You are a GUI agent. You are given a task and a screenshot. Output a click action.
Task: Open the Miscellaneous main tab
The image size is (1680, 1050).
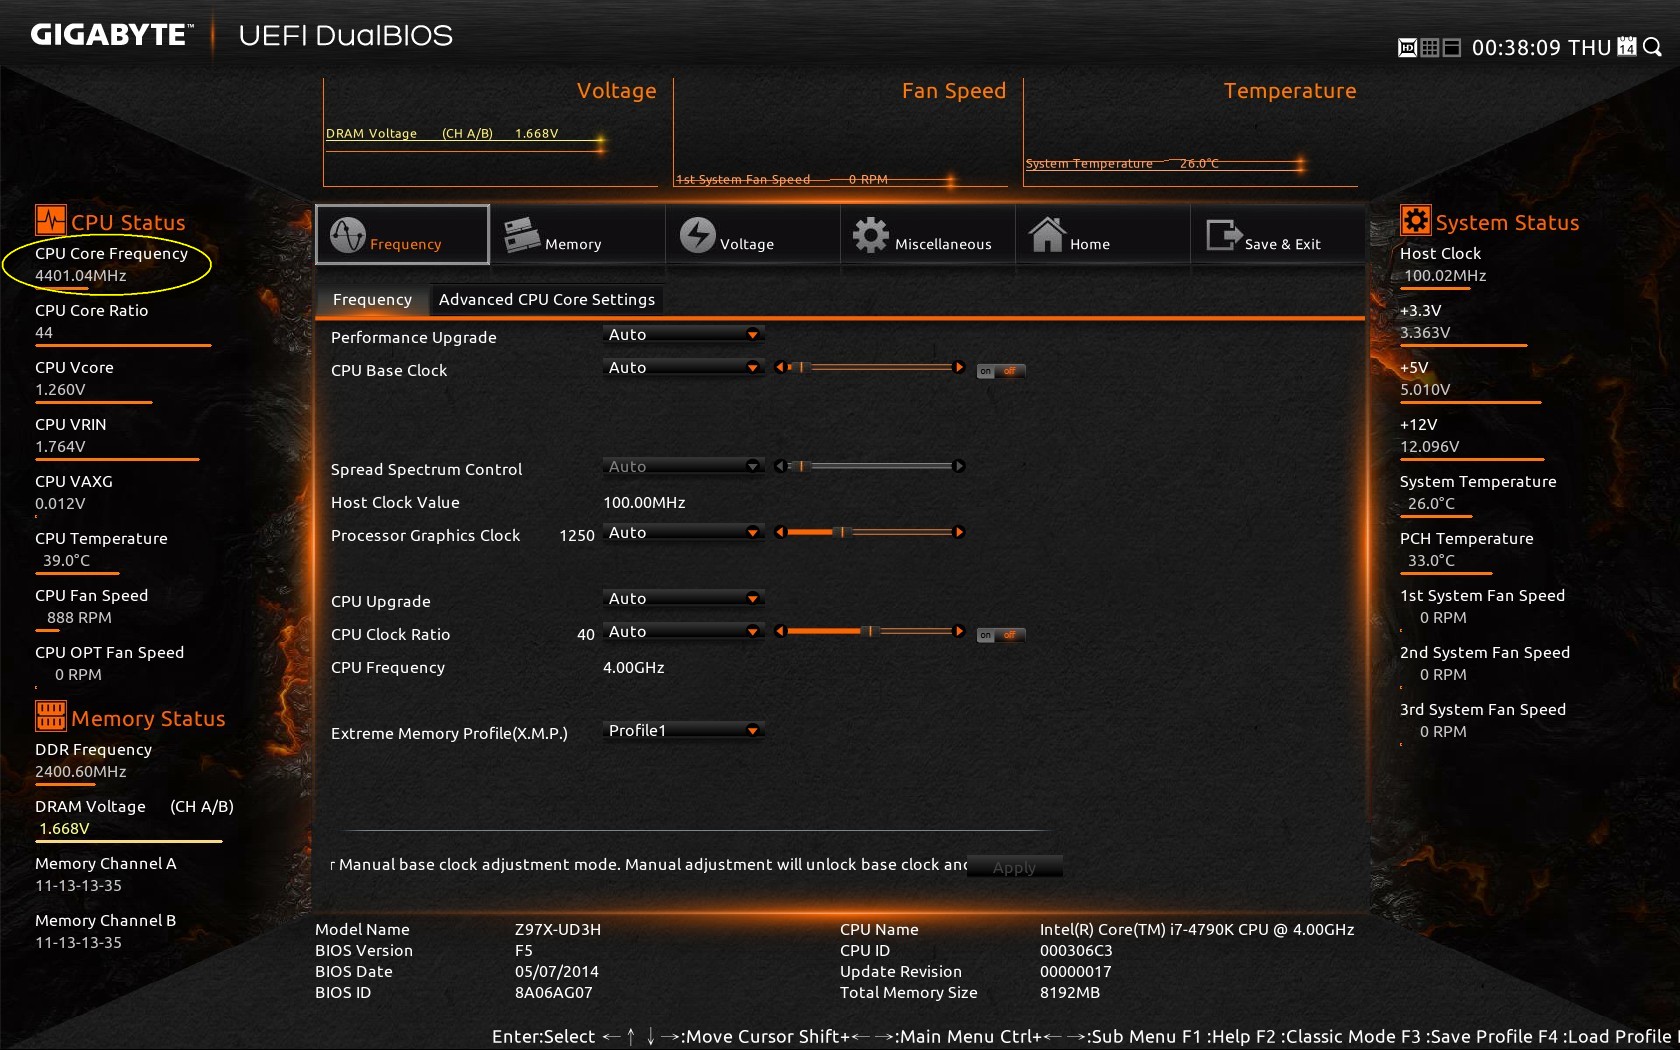(927, 235)
